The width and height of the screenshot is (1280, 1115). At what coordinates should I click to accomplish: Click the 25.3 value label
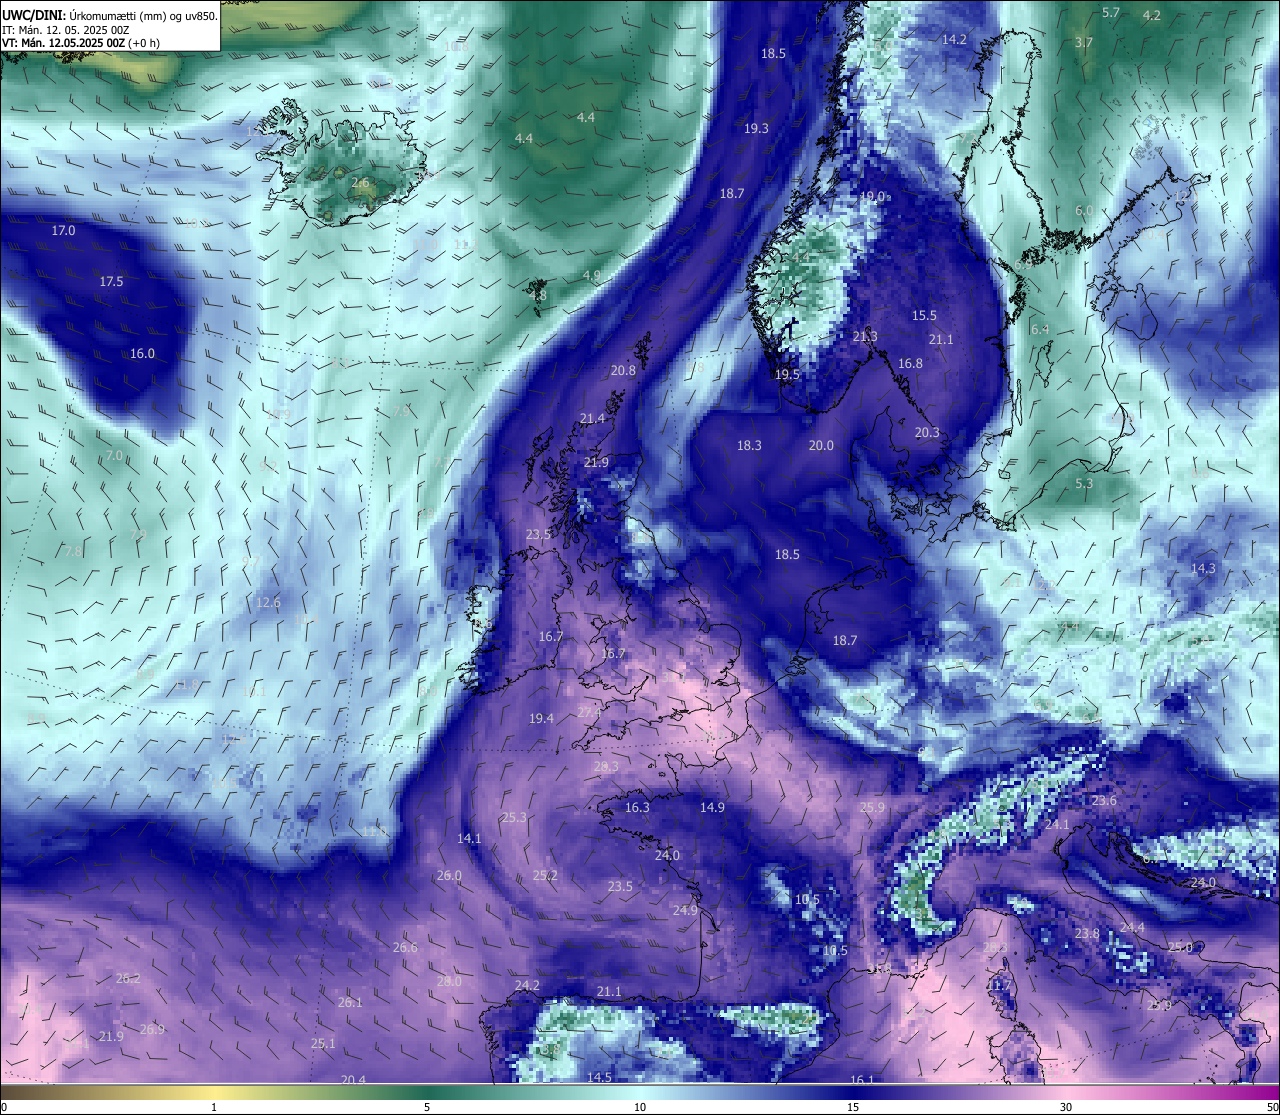pyautogui.click(x=514, y=818)
